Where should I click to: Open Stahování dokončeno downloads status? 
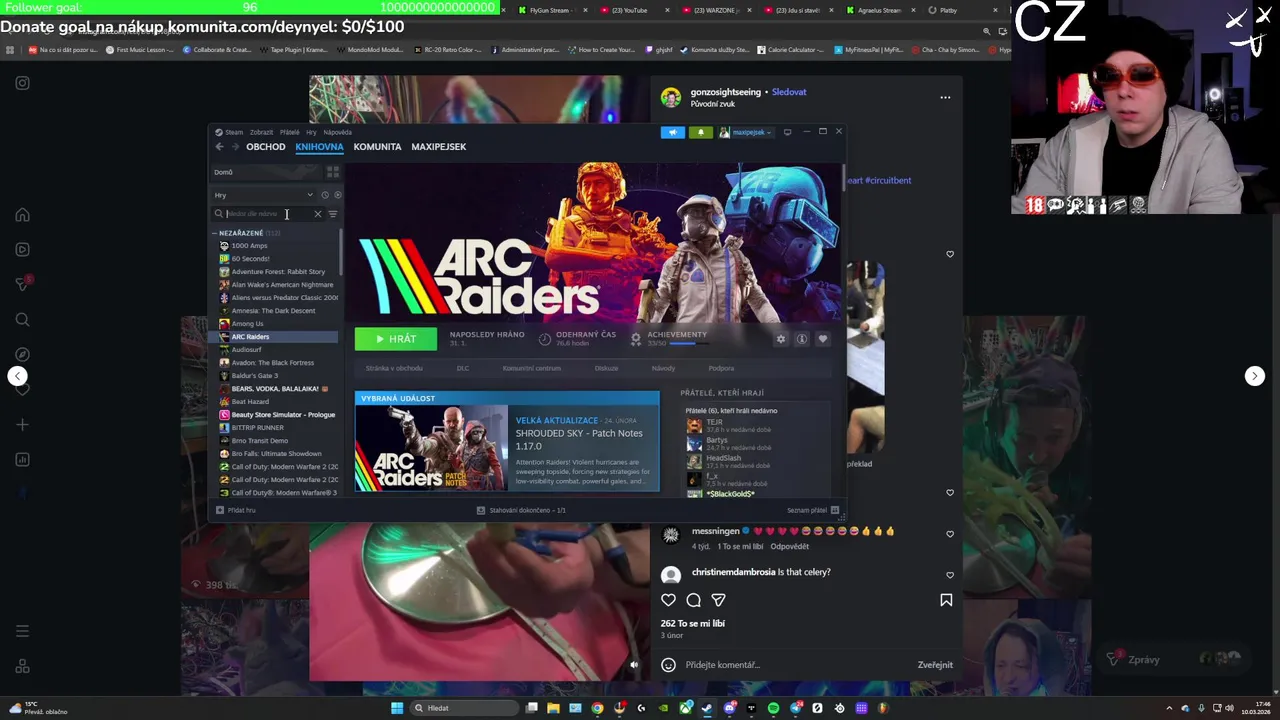pyautogui.click(x=521, y=510)
